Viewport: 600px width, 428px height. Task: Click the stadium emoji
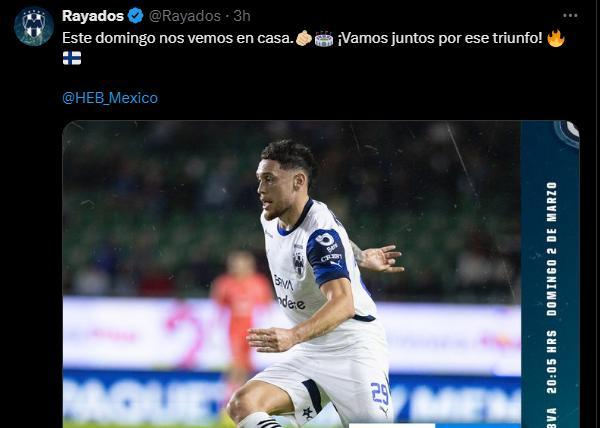point(324,39)
